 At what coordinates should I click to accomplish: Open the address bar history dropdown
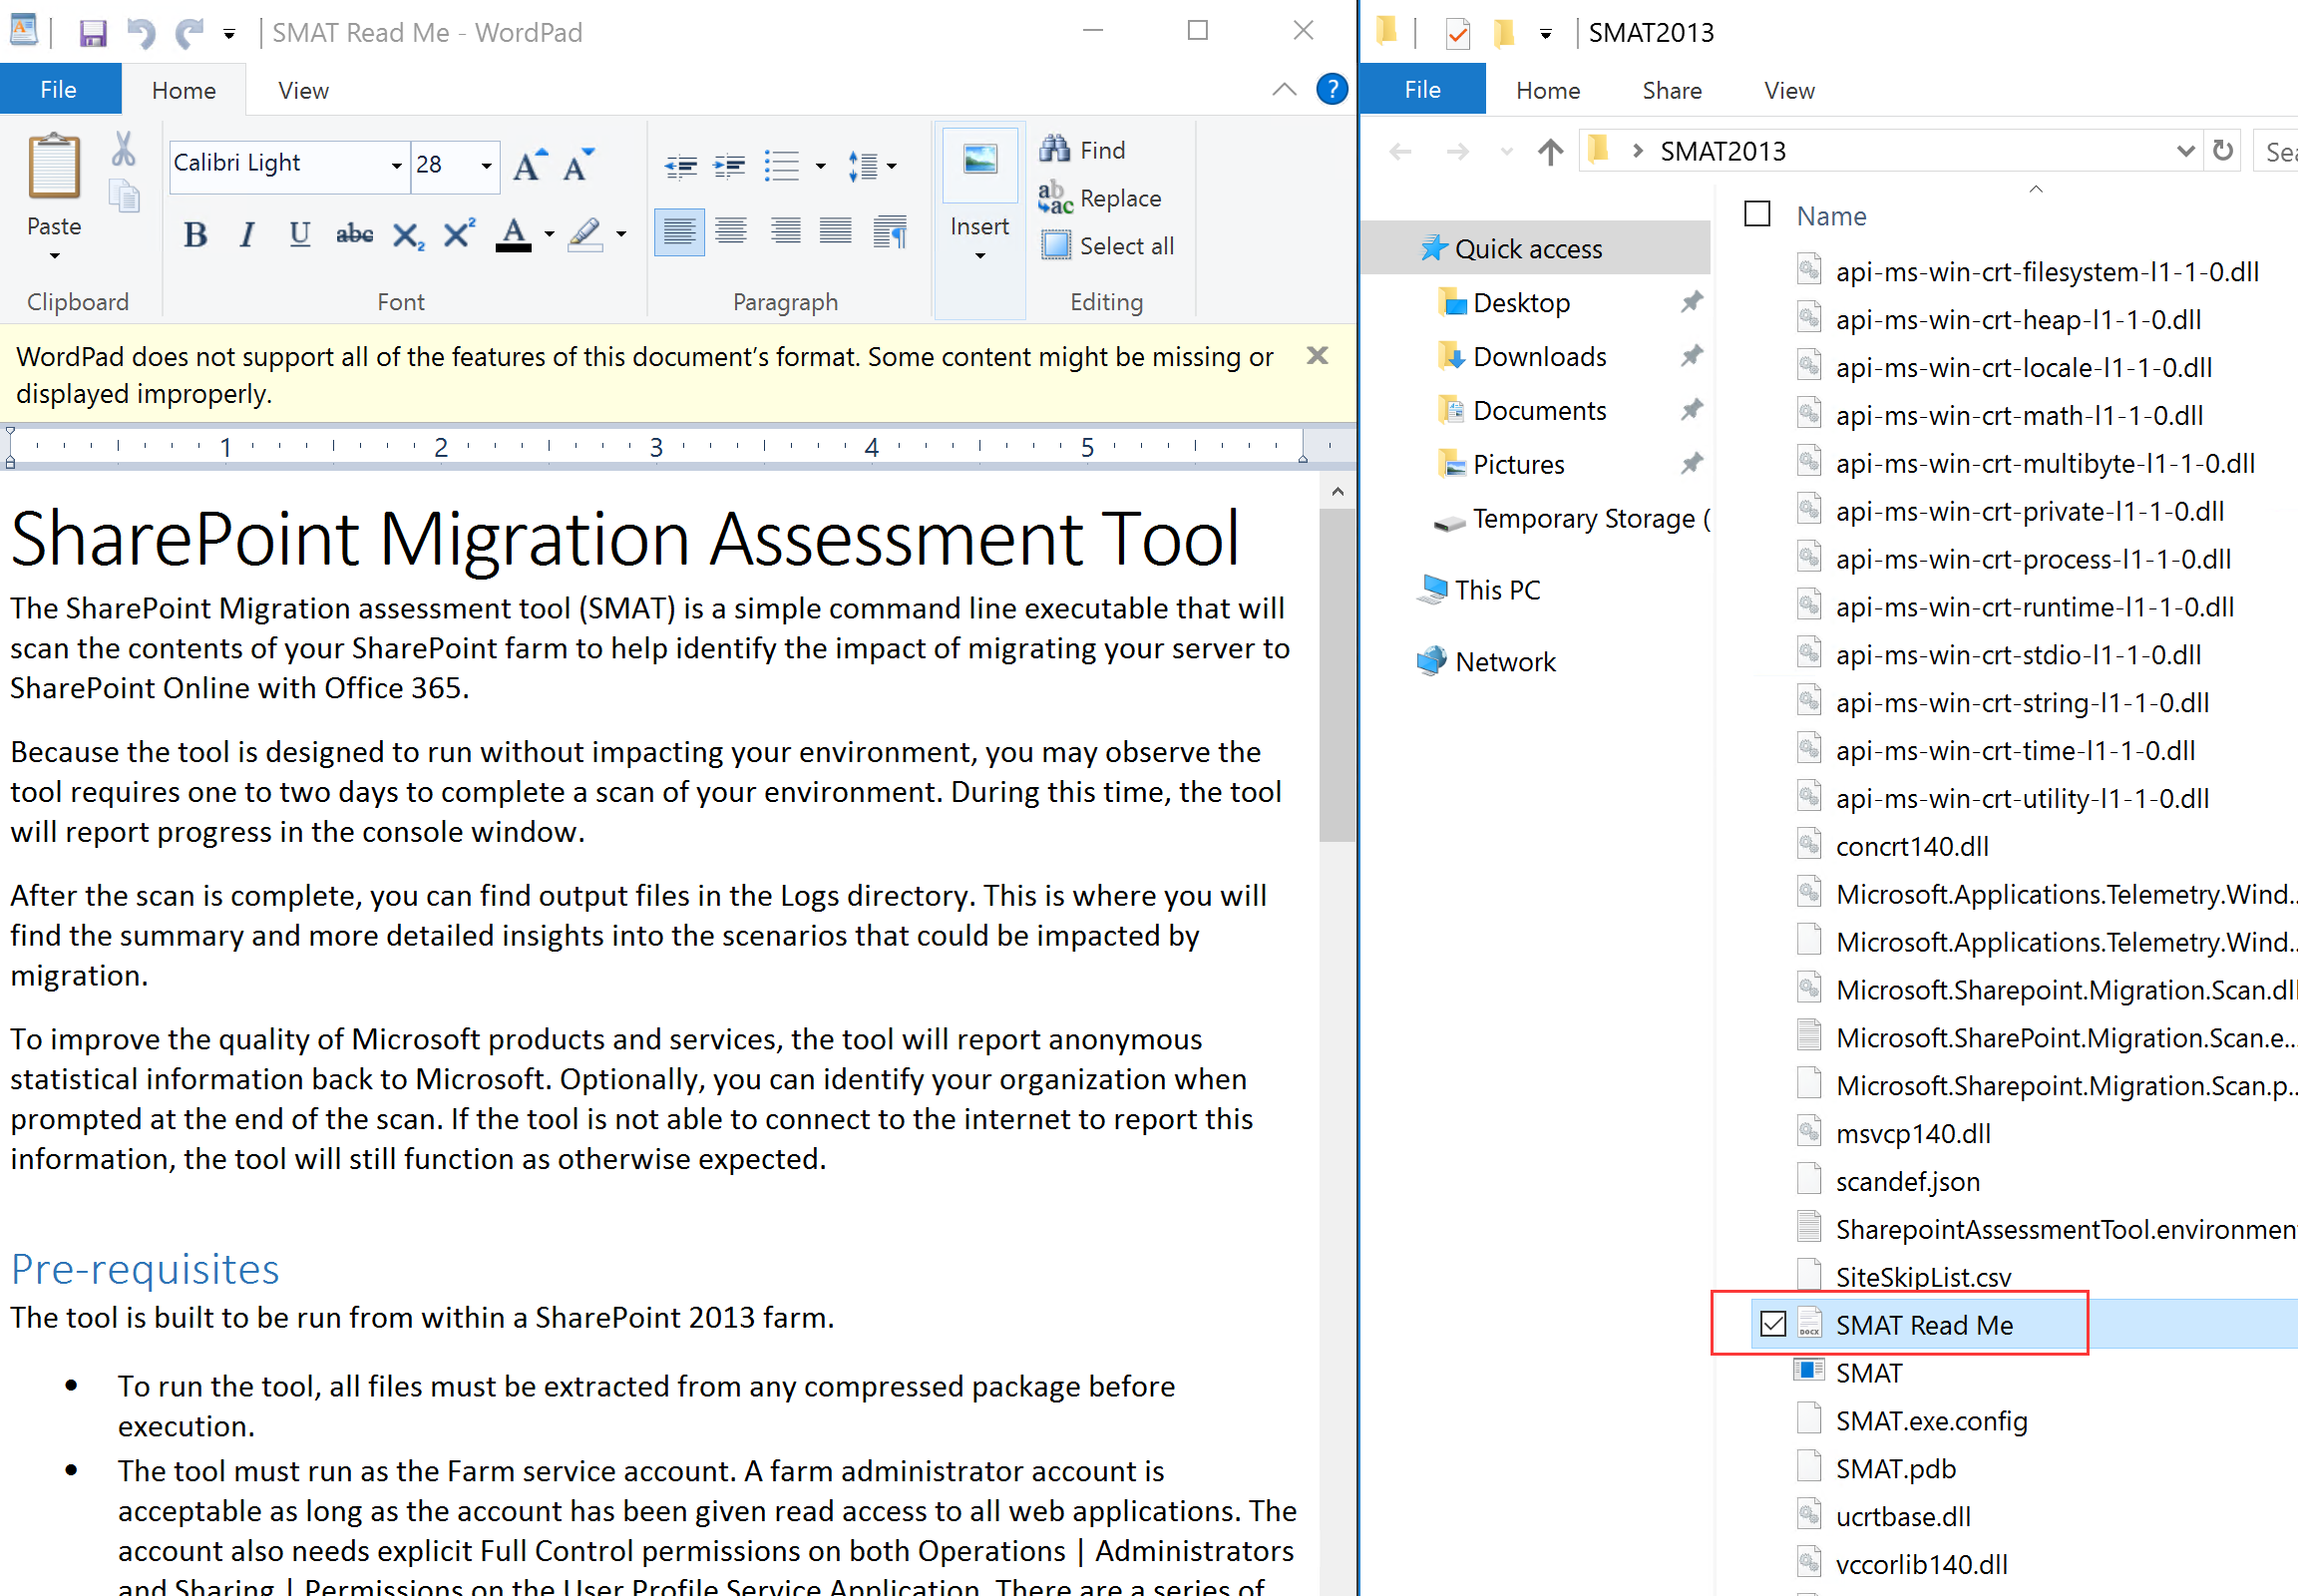(2184, 152)
